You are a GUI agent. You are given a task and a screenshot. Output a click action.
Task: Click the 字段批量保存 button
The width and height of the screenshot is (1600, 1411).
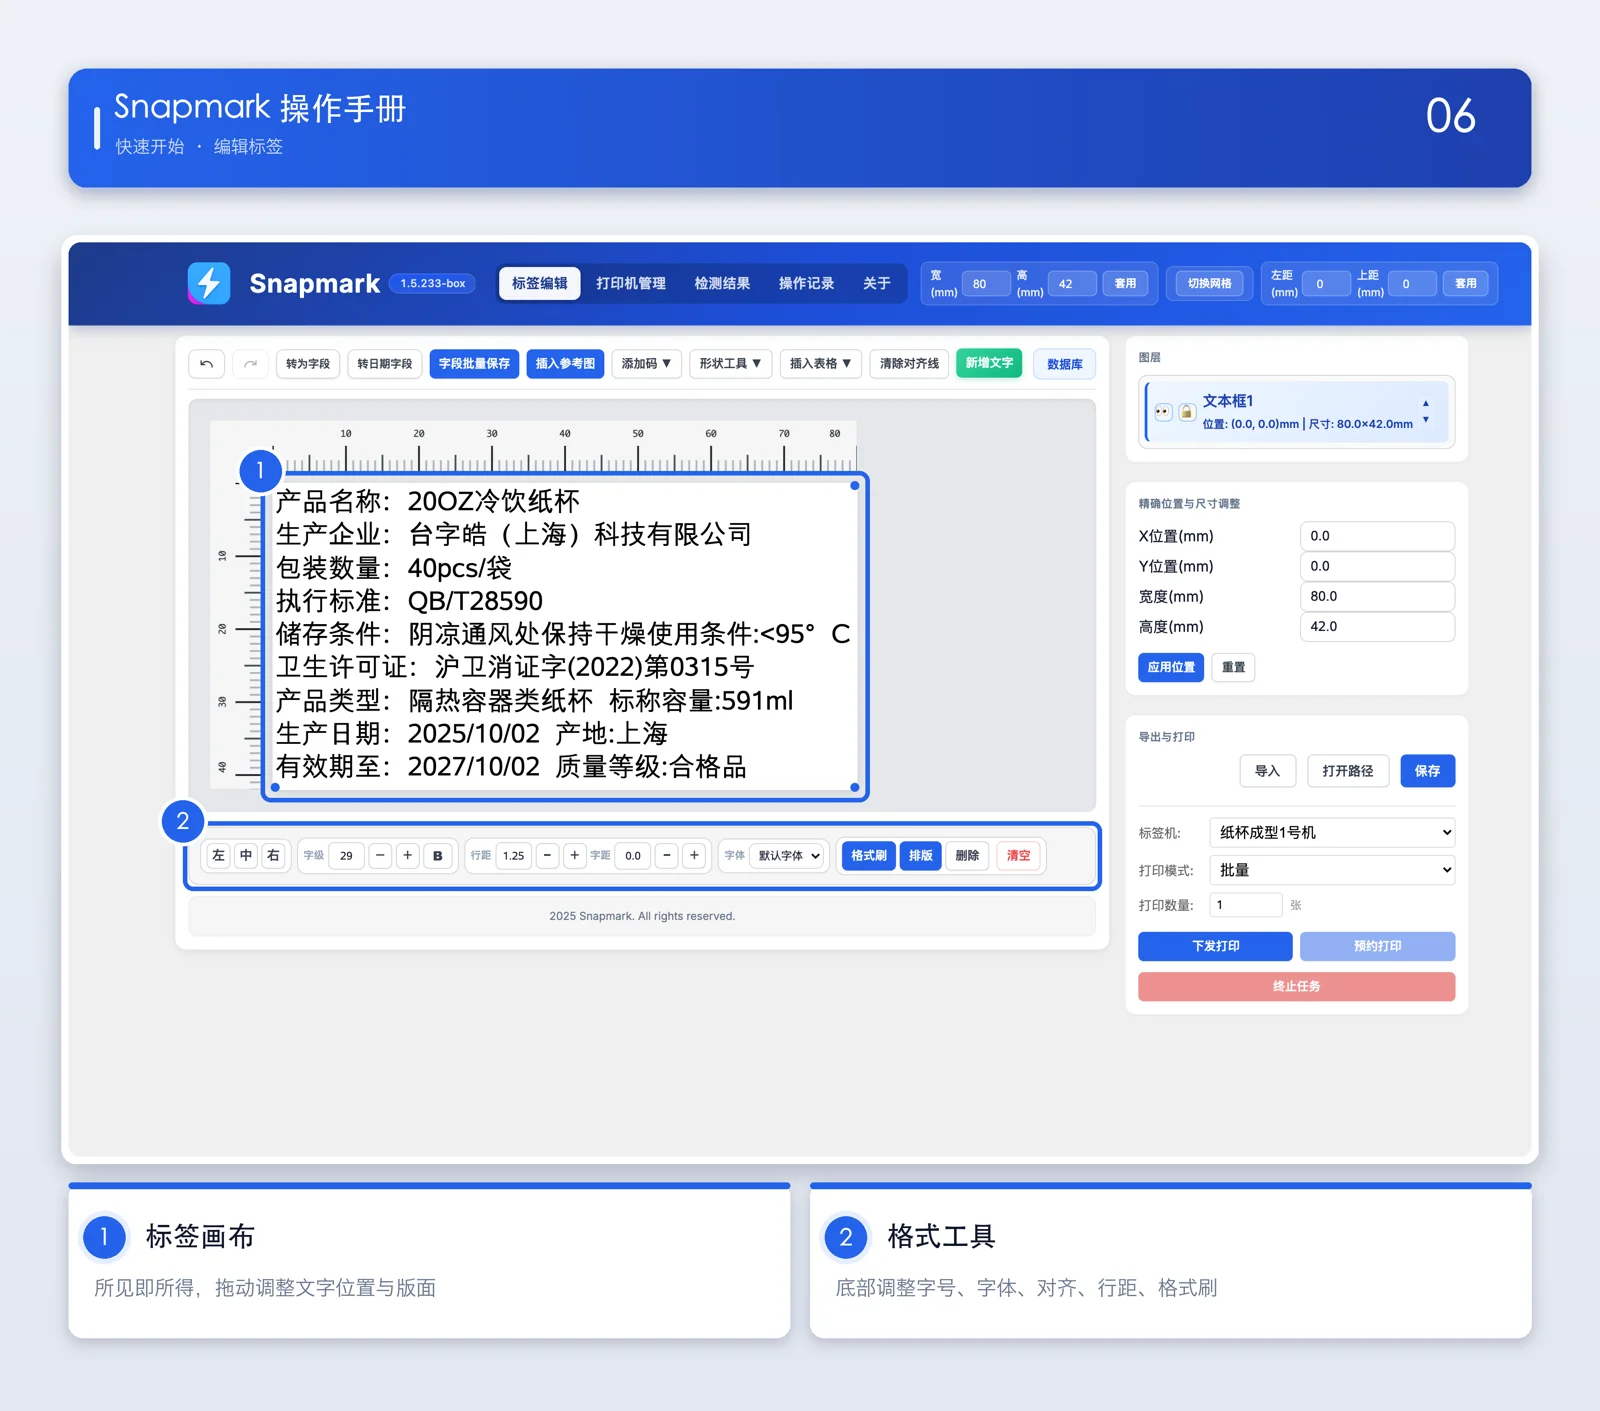click(474, 364)
